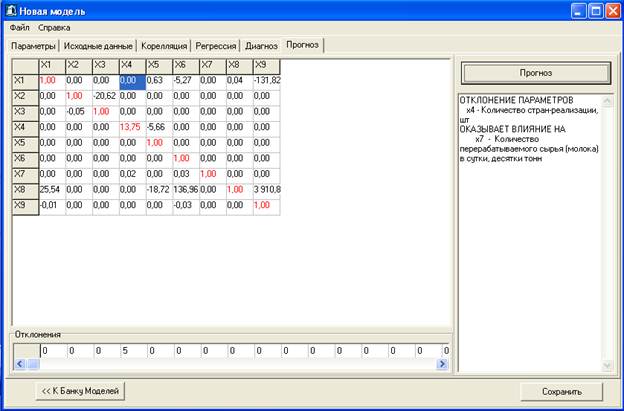Click the X9 column header
This screenshot has width=624, height=411.
tap(267, 66)
